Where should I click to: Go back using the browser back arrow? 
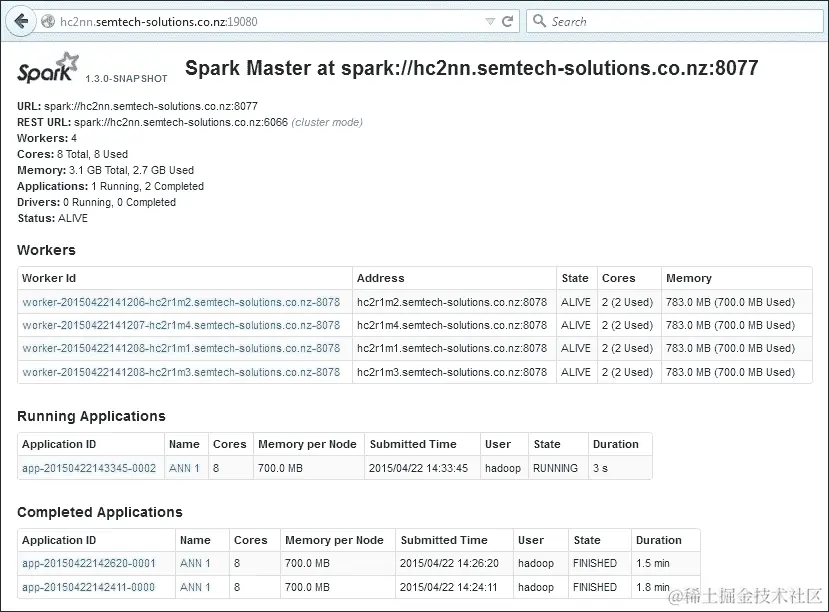coord(21,21)
